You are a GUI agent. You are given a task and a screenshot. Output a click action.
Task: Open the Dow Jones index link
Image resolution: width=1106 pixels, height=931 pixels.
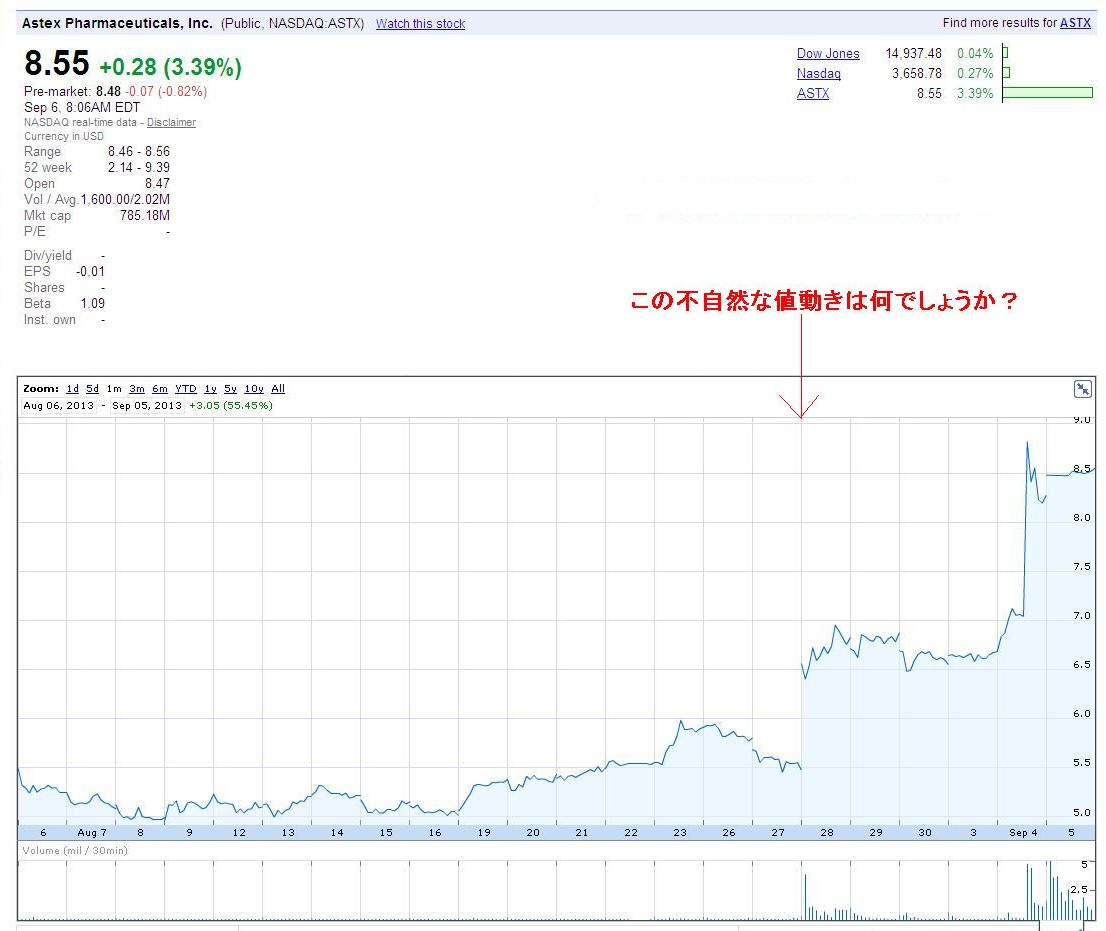(828, 54)
